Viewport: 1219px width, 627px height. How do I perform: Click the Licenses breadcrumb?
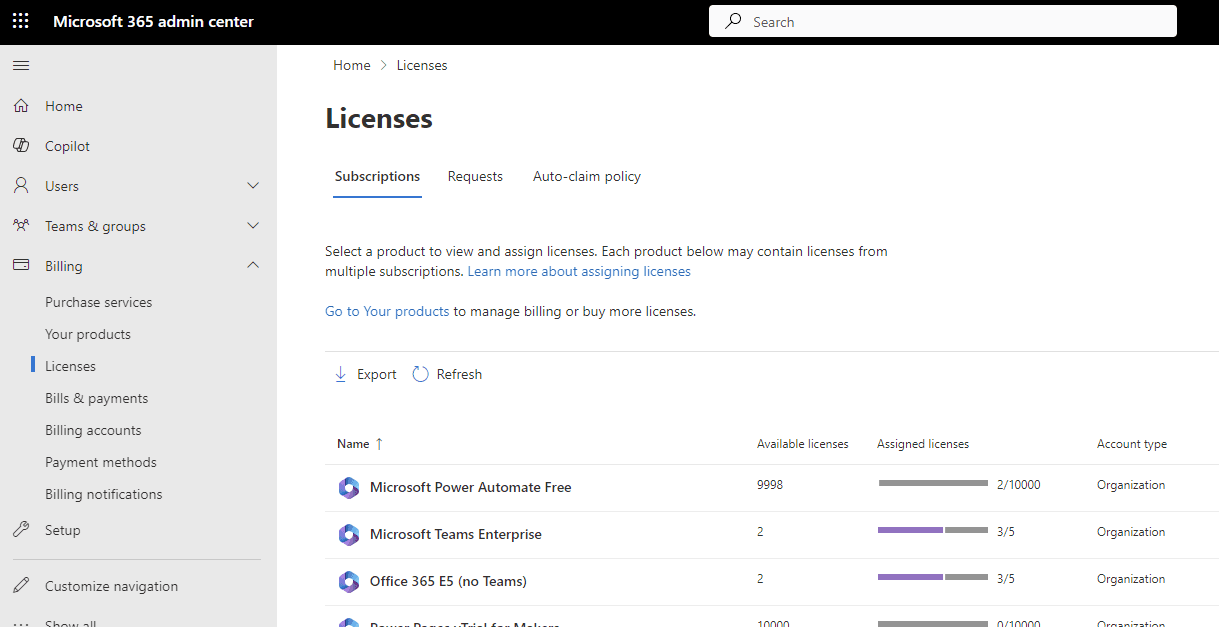coord(422,65)
